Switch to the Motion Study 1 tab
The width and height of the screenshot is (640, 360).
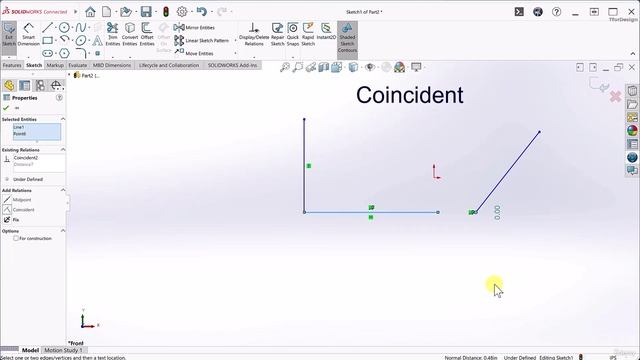point(63,350)
